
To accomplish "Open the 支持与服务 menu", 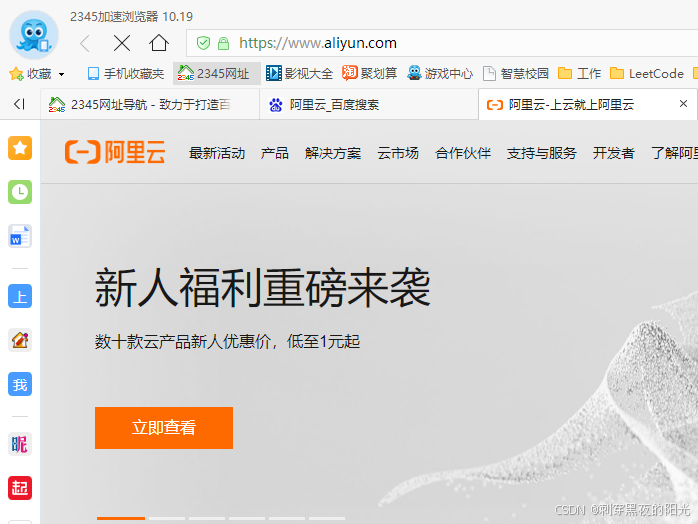I will pos(542,153).
